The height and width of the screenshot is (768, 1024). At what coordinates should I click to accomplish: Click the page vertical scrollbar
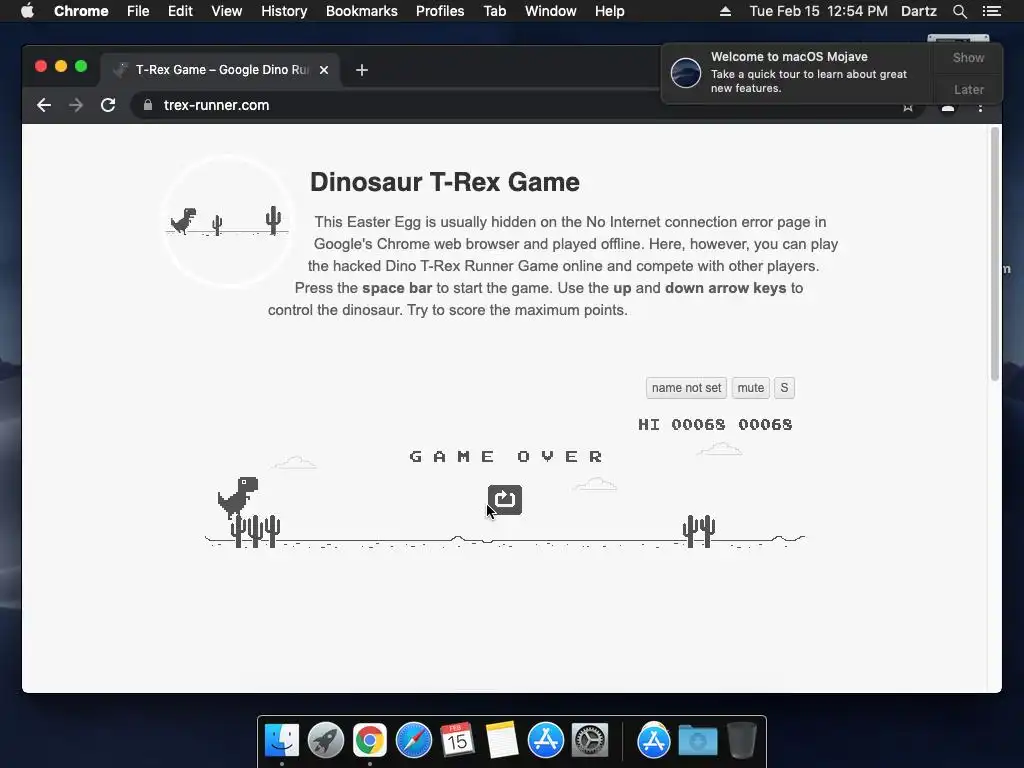(x=995, y=255)
